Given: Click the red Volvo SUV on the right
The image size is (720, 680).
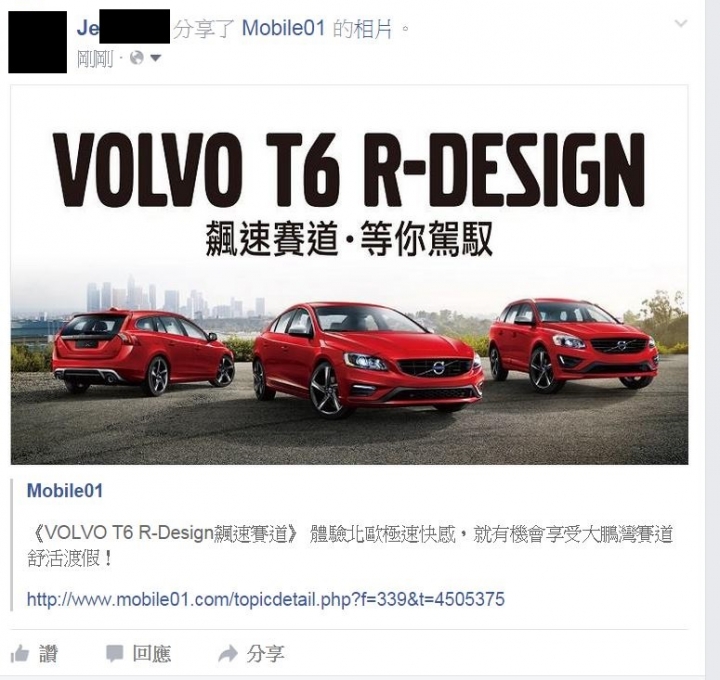Looking at the screenshot, I should pyautogui.click(x=573, y=344).
